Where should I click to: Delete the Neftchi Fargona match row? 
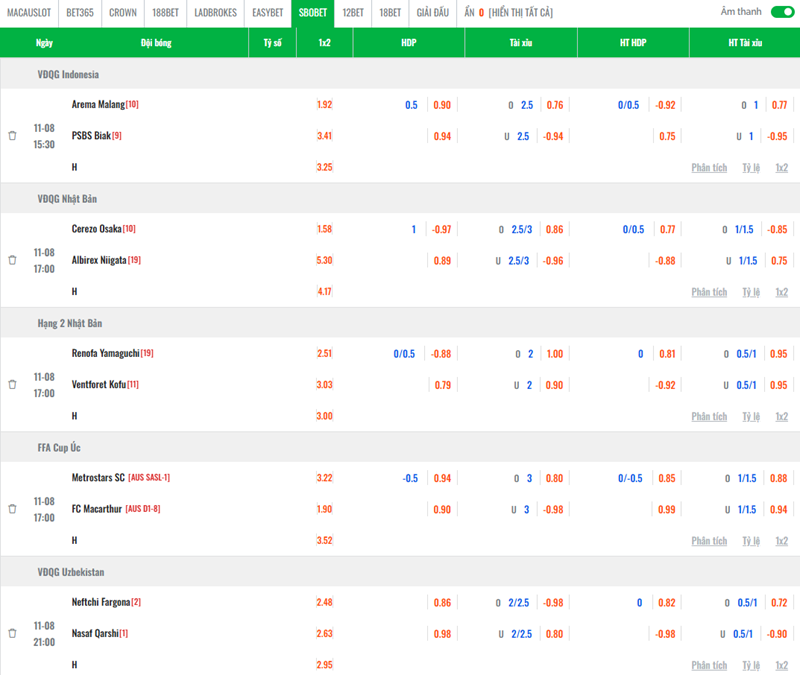tap(12, 634)
